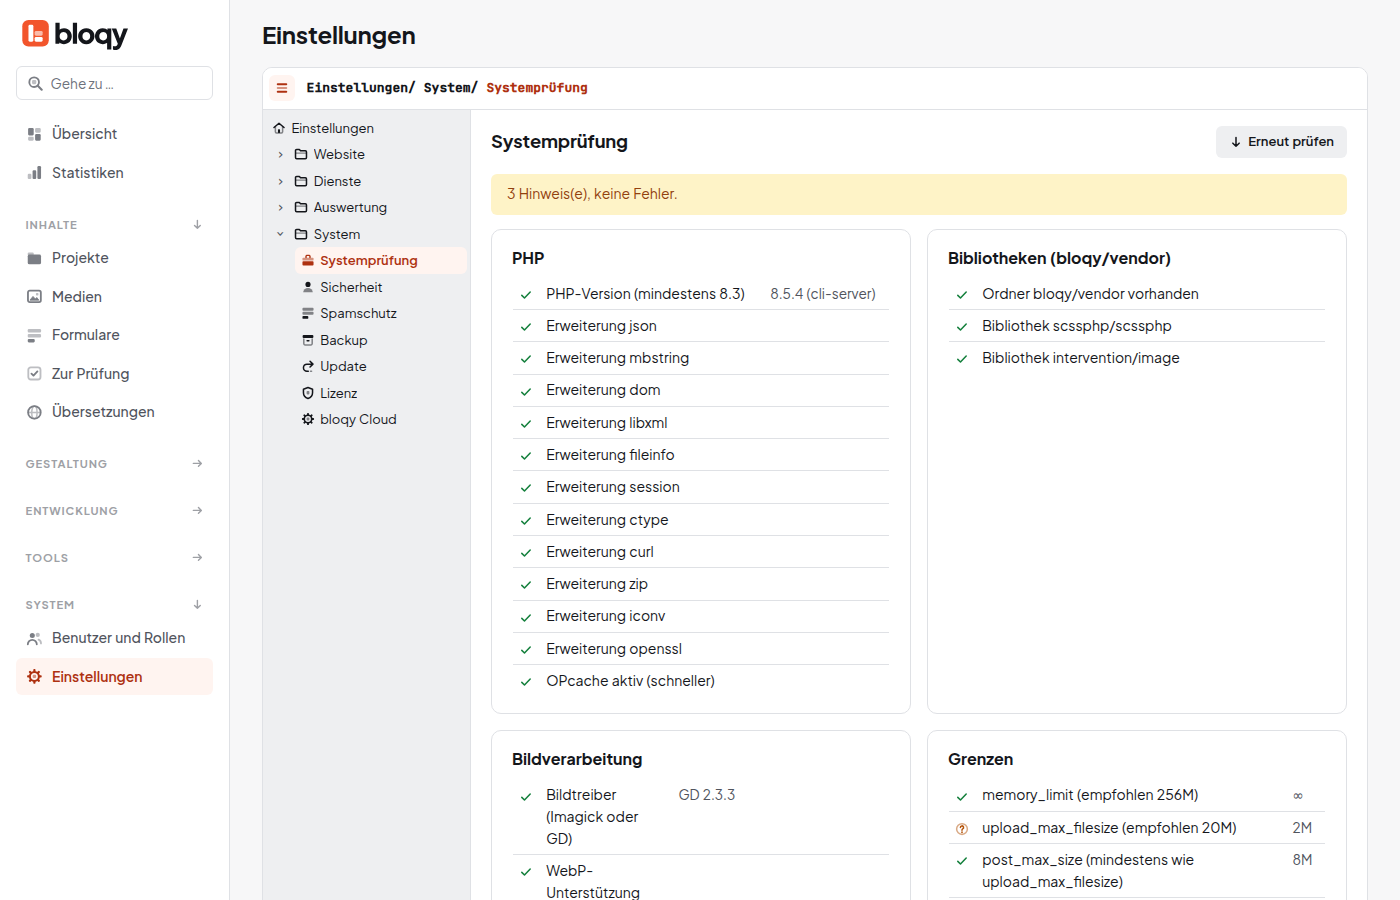Click the Übersetzungen globe icon

pyautogui.click(x=34, y=412)
